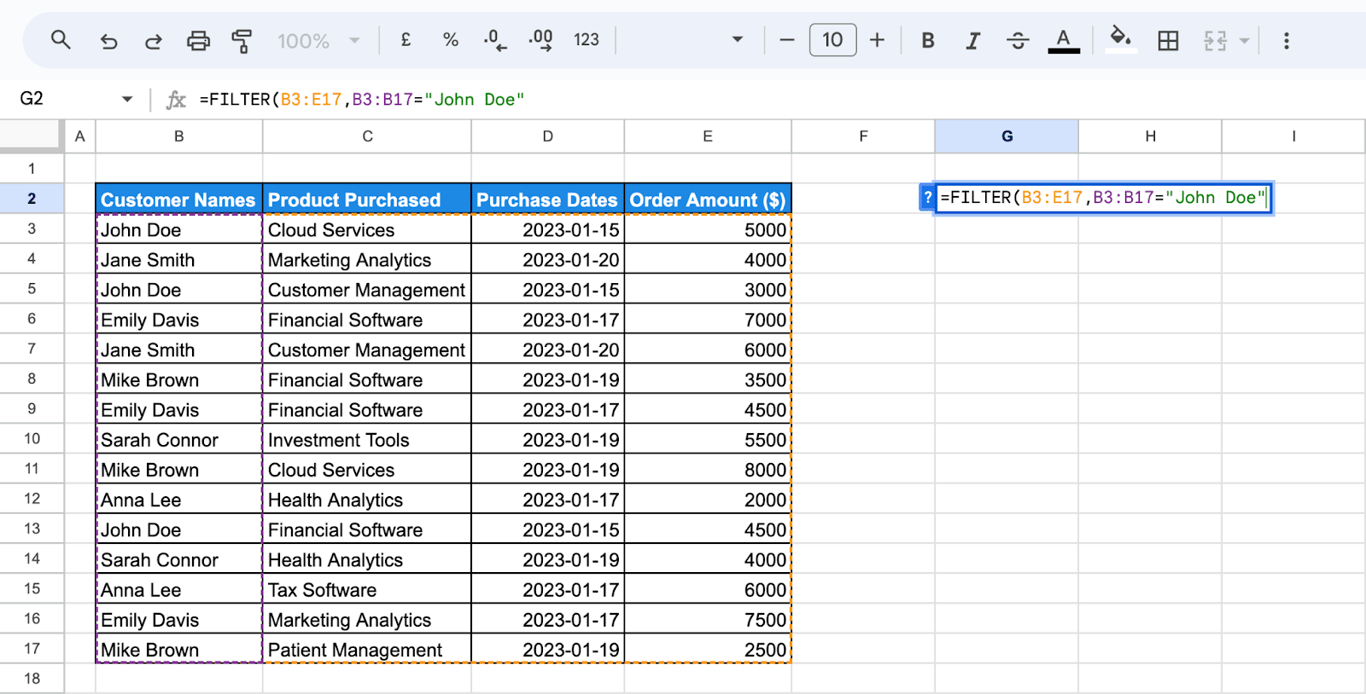
Task: Select the cell with amount 2500
Action: point(707,649)
